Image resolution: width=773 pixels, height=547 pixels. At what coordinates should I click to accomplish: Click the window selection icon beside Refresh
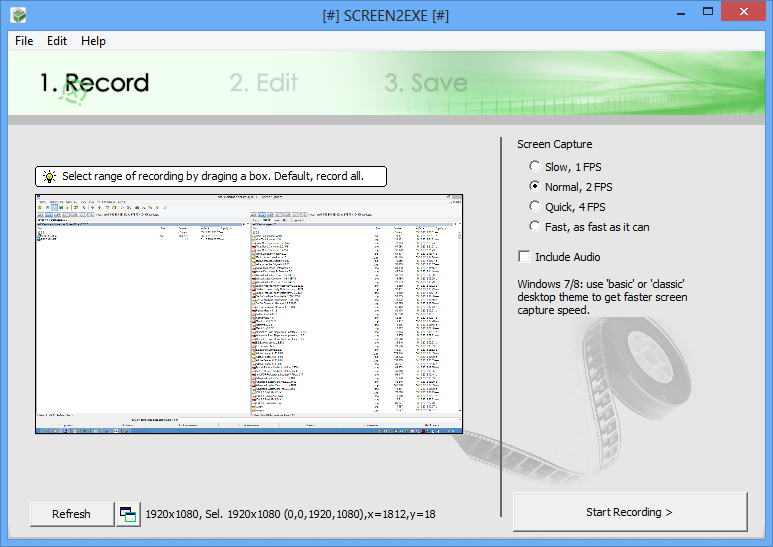coord(128,514)
